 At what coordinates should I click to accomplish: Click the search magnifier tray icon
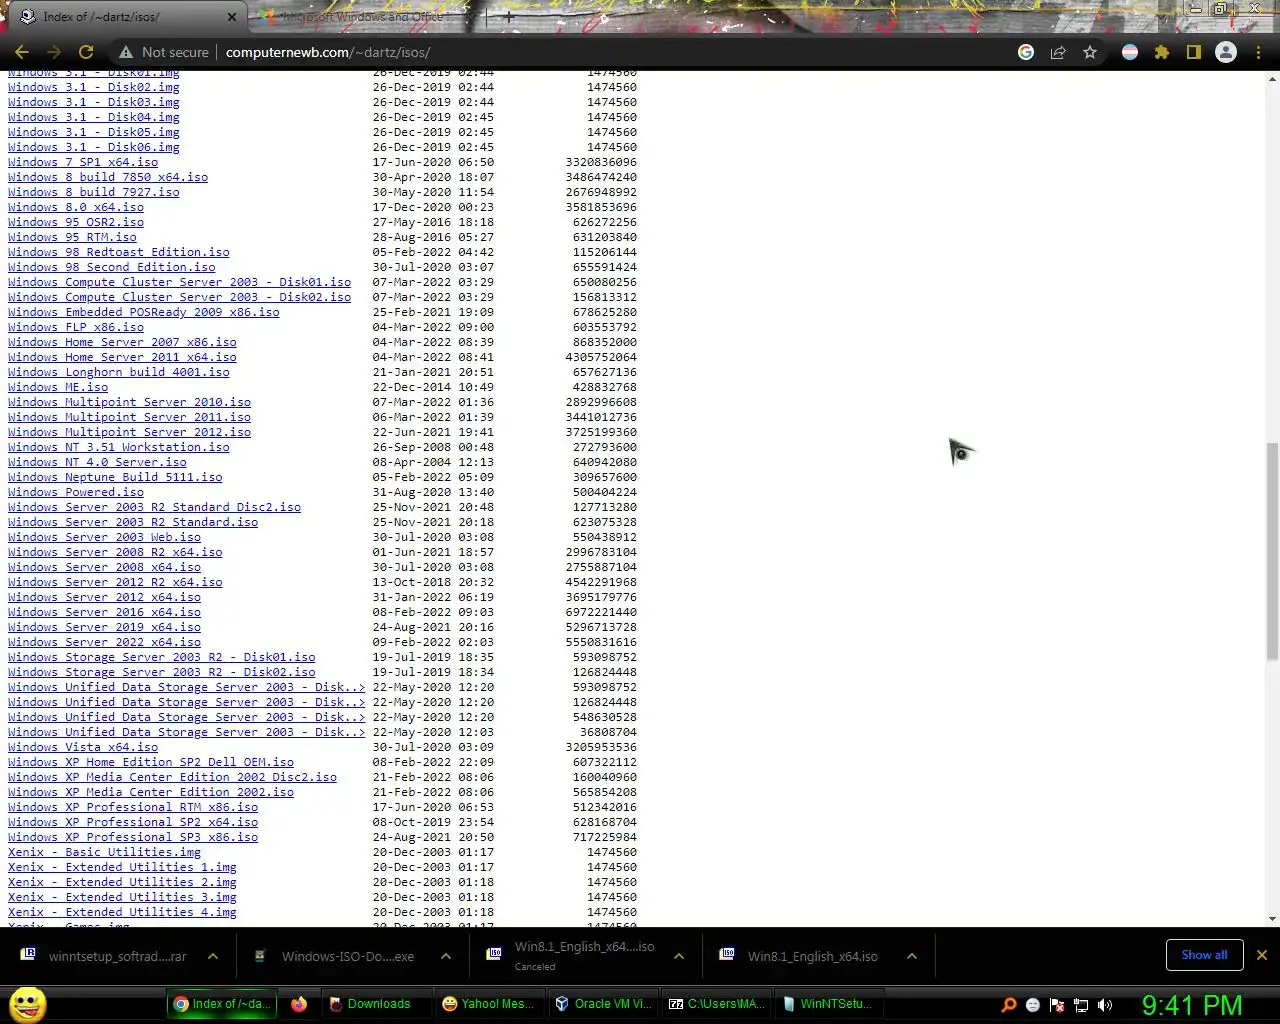coord(1009,1005)
